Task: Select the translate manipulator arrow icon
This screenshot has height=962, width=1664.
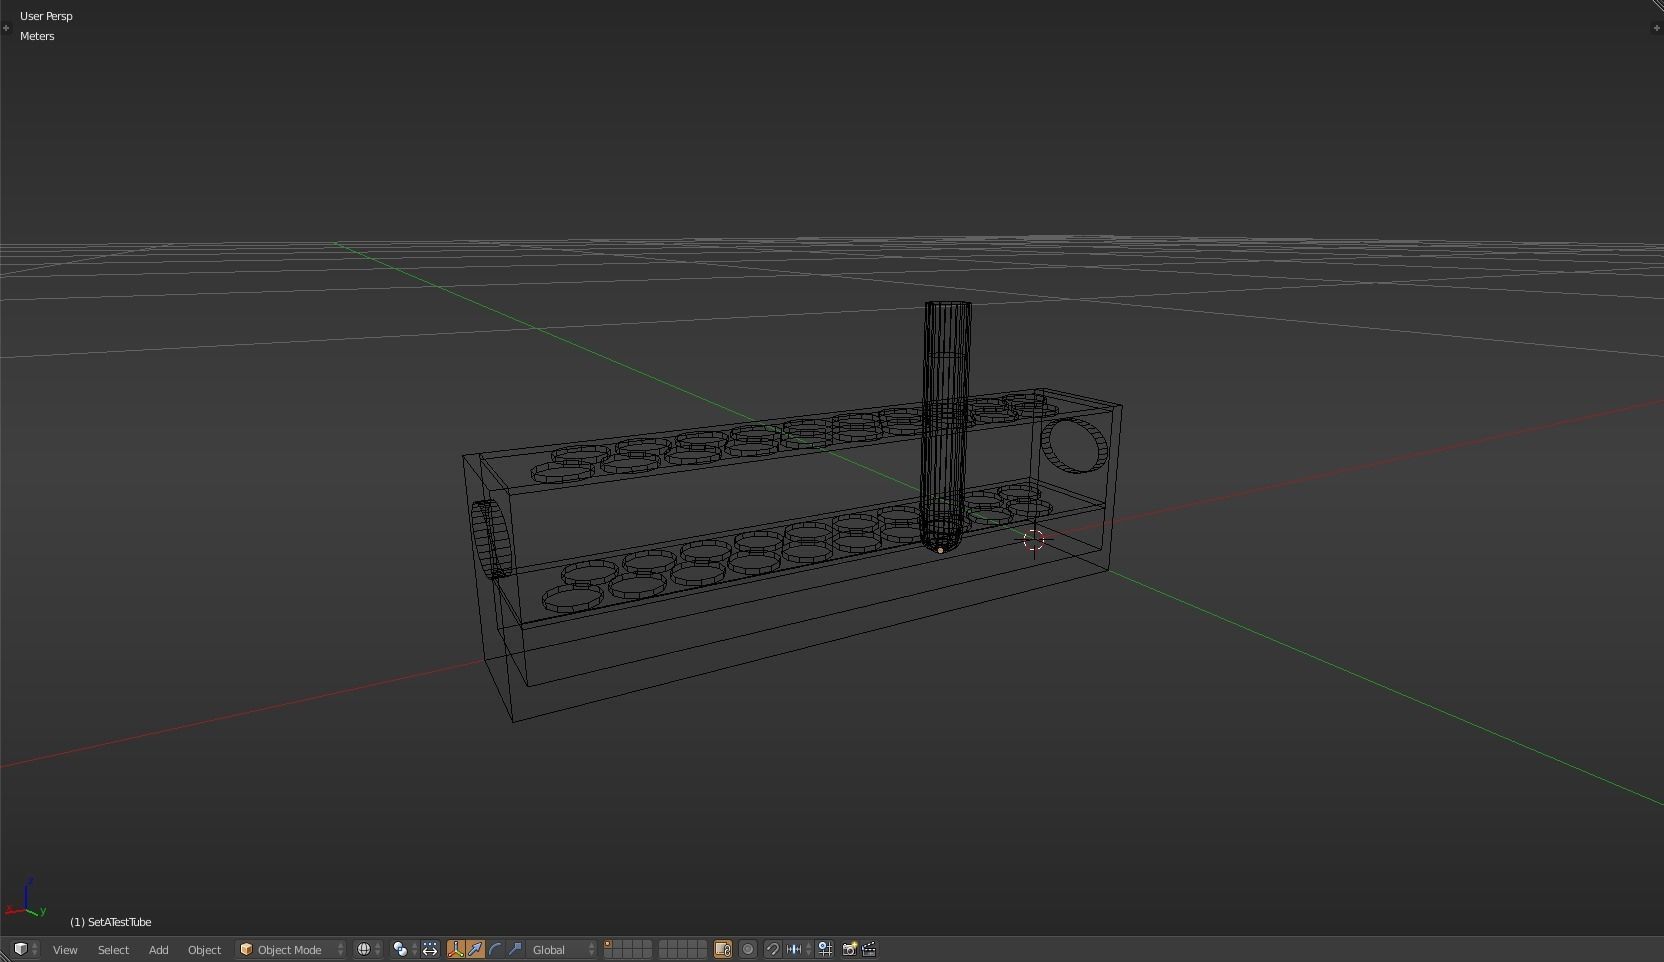Action: [475, 949]
